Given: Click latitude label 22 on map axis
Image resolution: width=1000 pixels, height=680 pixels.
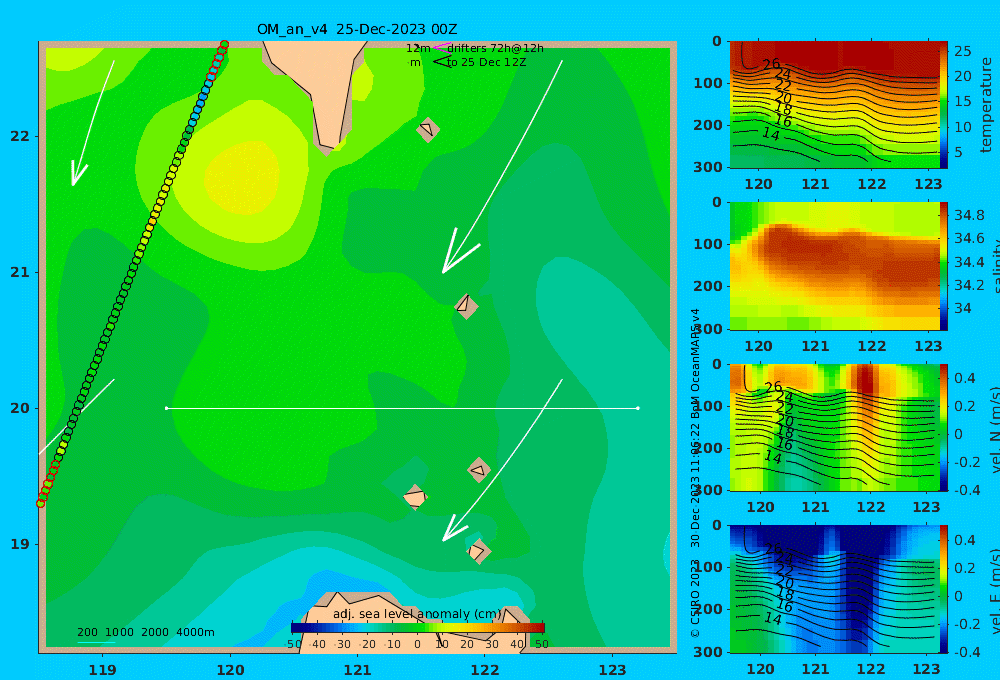Looking at the screenshot, I should coord(20,136).
